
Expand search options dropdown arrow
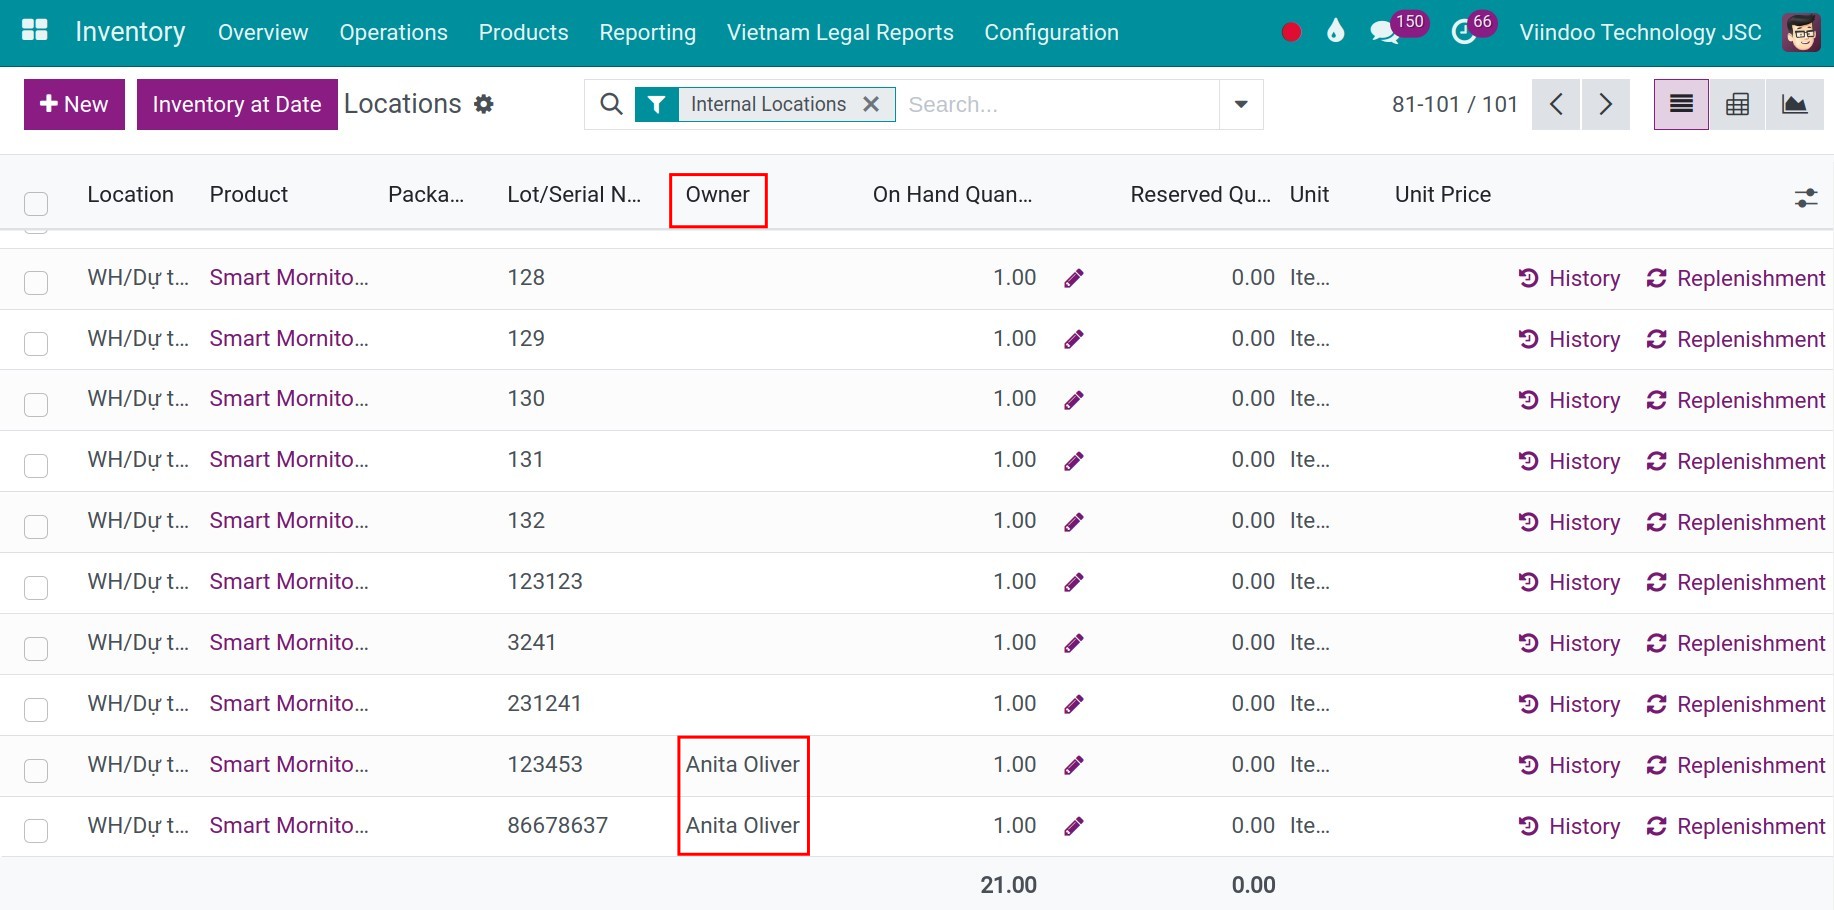[1241, 104]
